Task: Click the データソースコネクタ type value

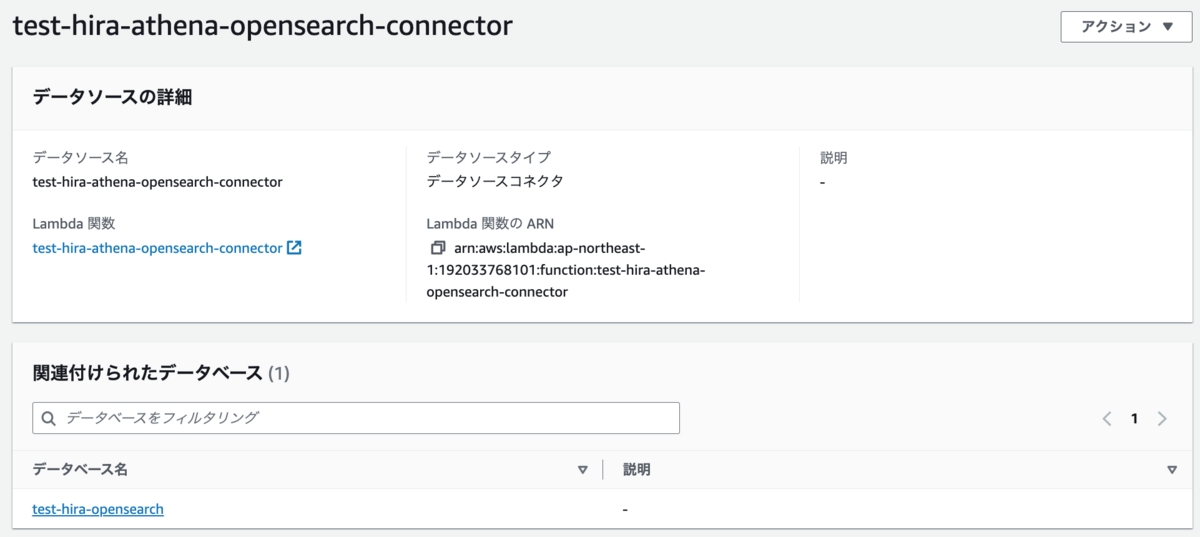Action: tap(494, 181)
